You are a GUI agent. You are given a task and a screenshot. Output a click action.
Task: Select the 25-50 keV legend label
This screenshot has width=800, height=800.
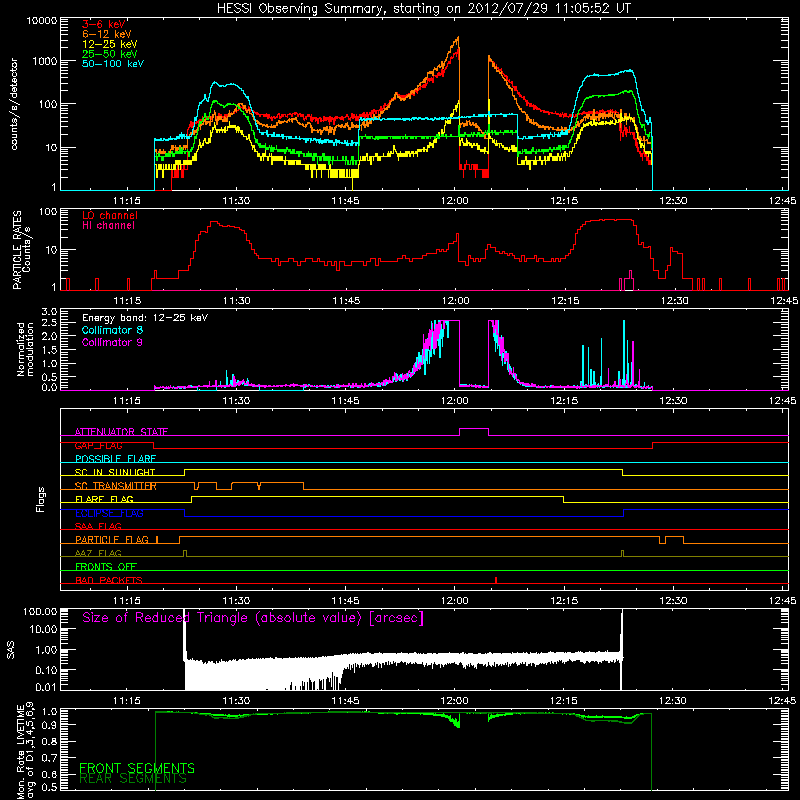(110, 54)
